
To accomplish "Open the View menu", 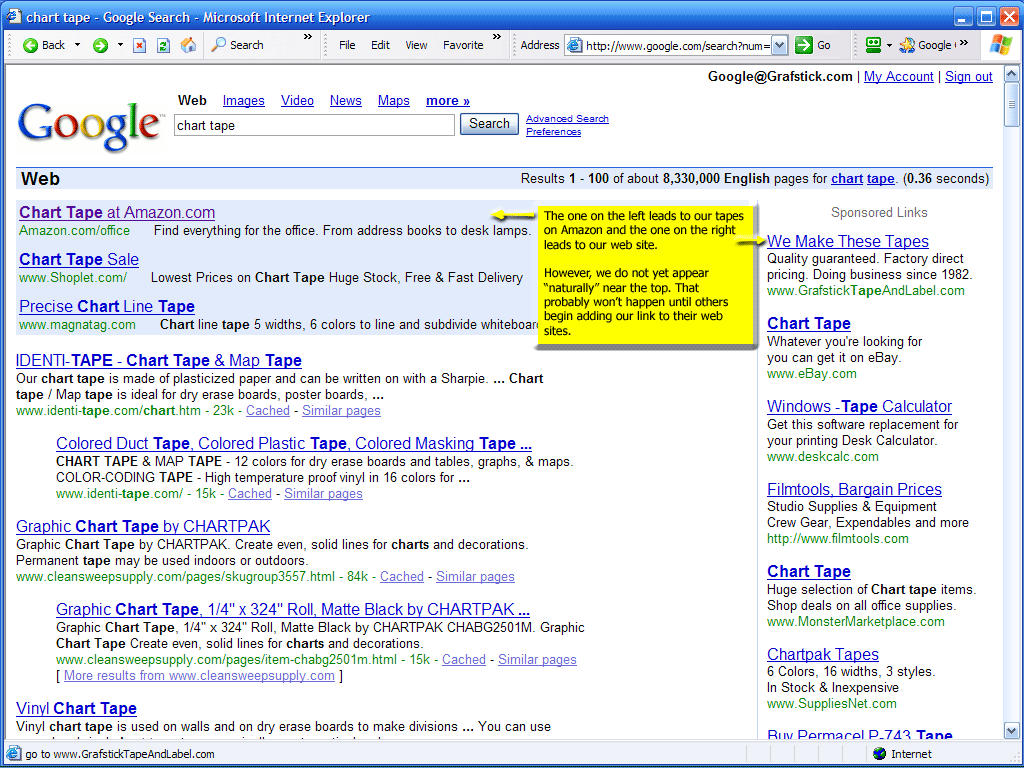I will point(416,45).
